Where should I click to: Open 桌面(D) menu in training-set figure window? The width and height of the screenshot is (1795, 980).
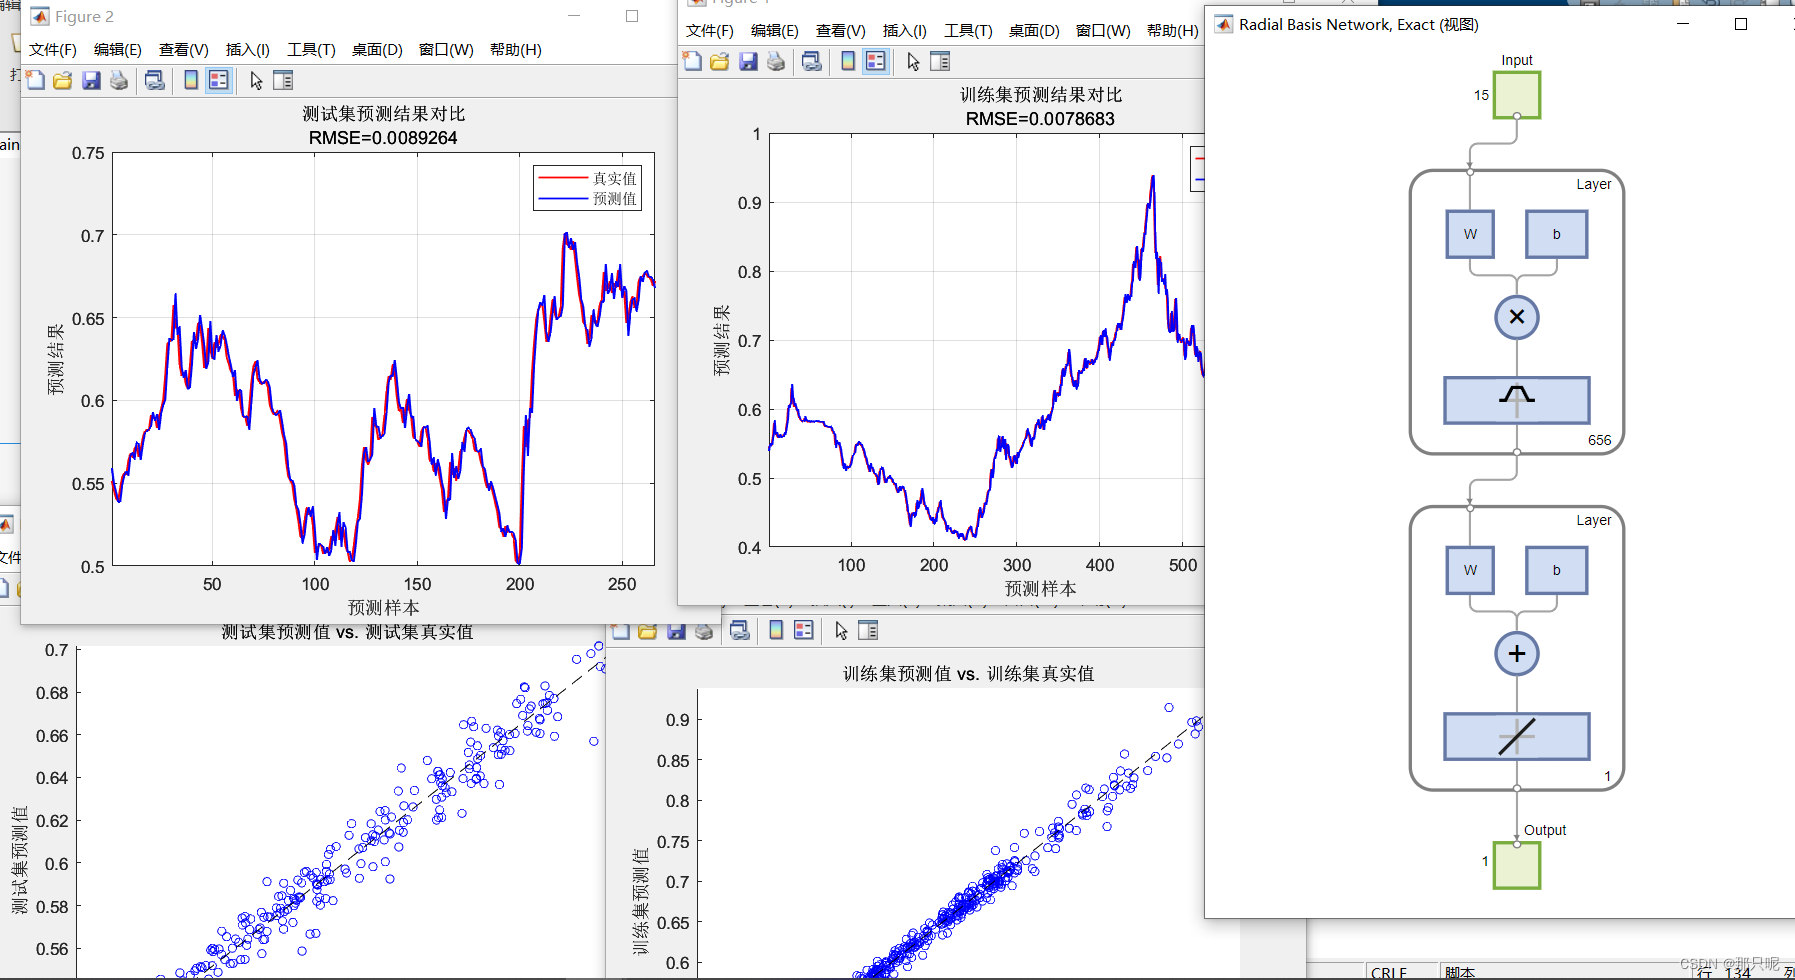click(1034, 31)
